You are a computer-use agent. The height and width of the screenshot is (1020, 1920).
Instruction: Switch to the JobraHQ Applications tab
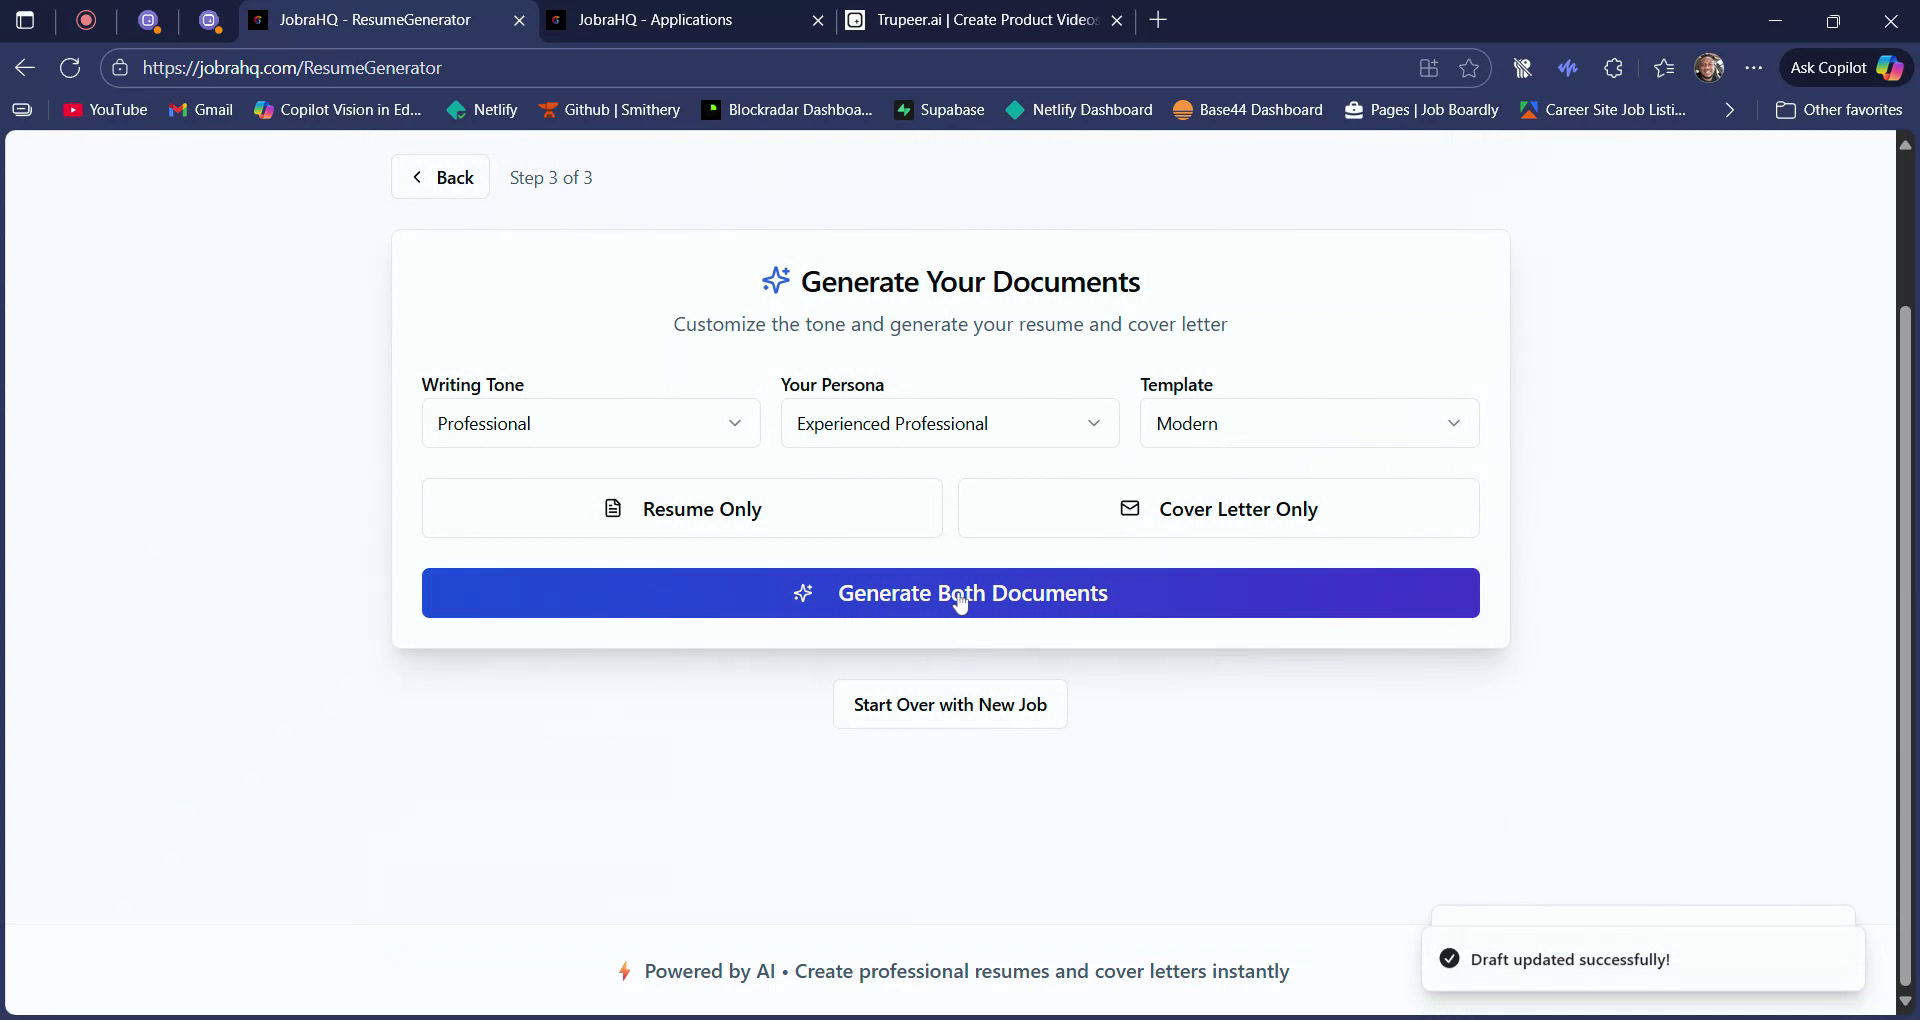pyautogui.click(x=655, y=20)
